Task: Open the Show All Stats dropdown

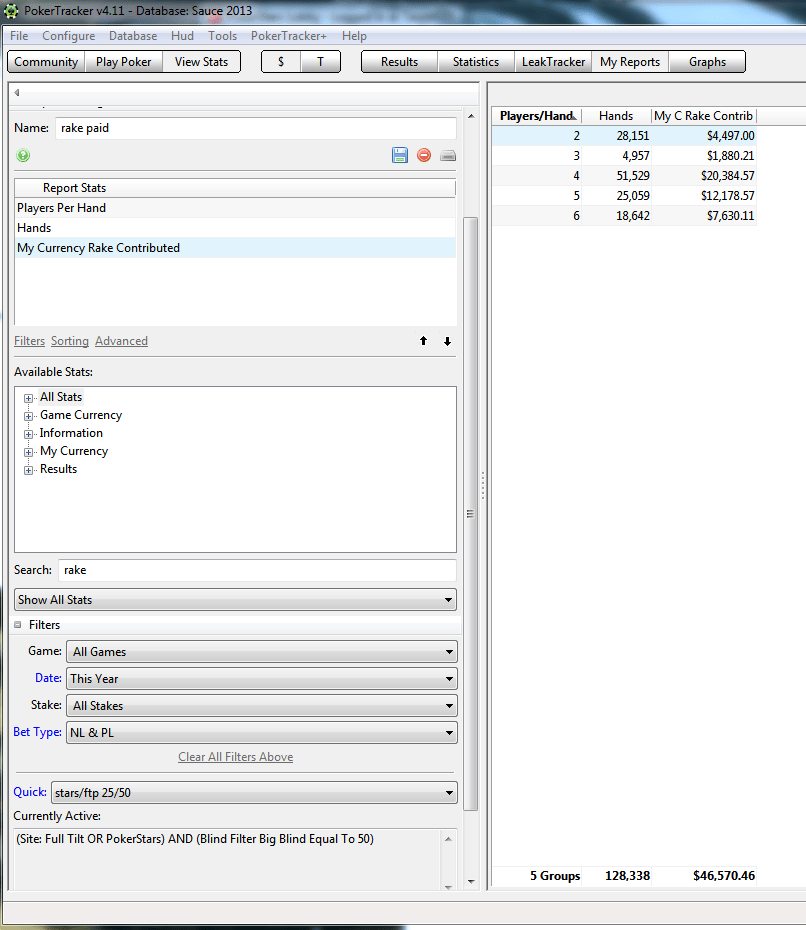Action: click(235, 600)
